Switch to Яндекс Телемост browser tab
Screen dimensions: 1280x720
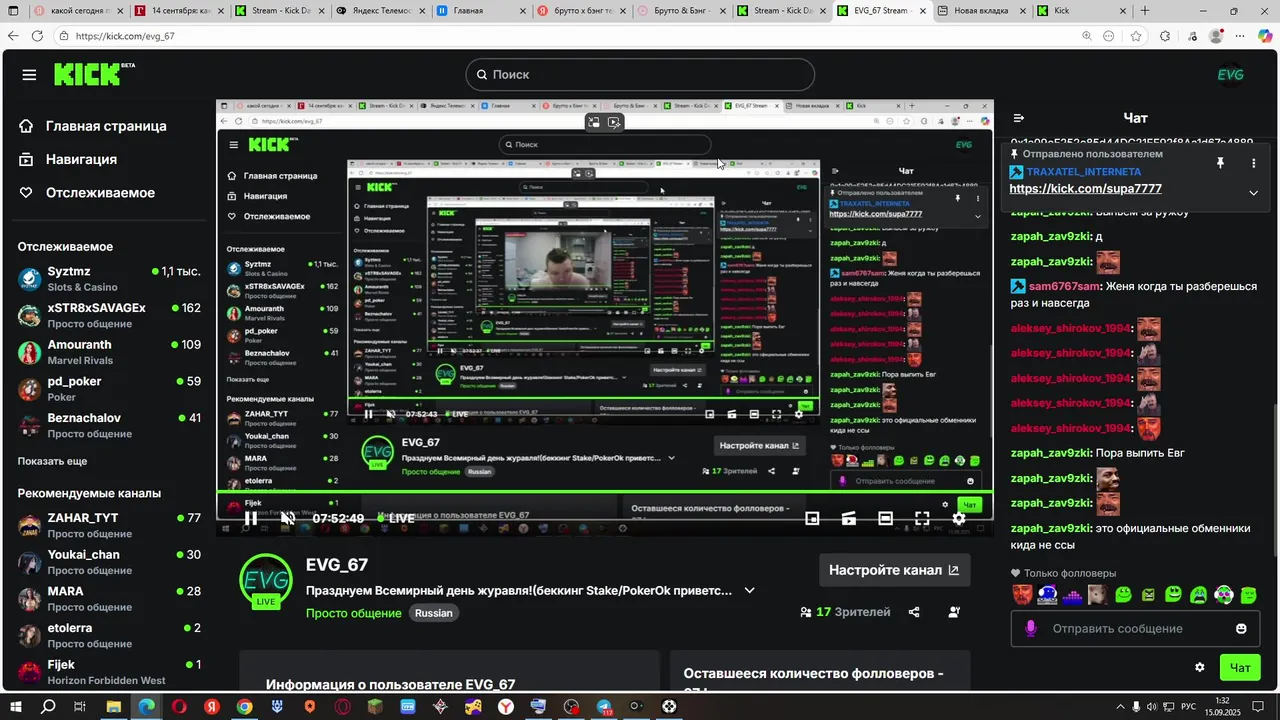coord(382,11)
